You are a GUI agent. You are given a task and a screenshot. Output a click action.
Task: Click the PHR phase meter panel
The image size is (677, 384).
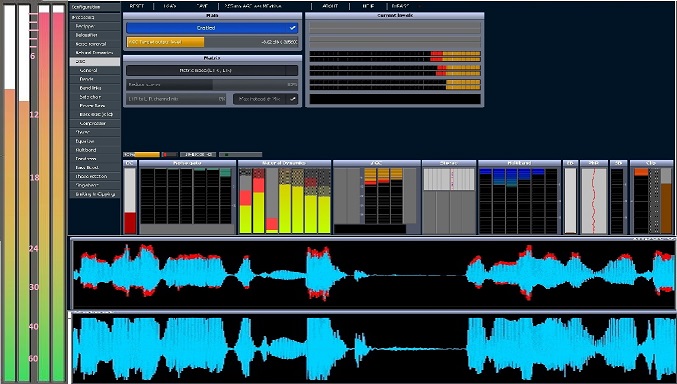[x=594, y=197]
